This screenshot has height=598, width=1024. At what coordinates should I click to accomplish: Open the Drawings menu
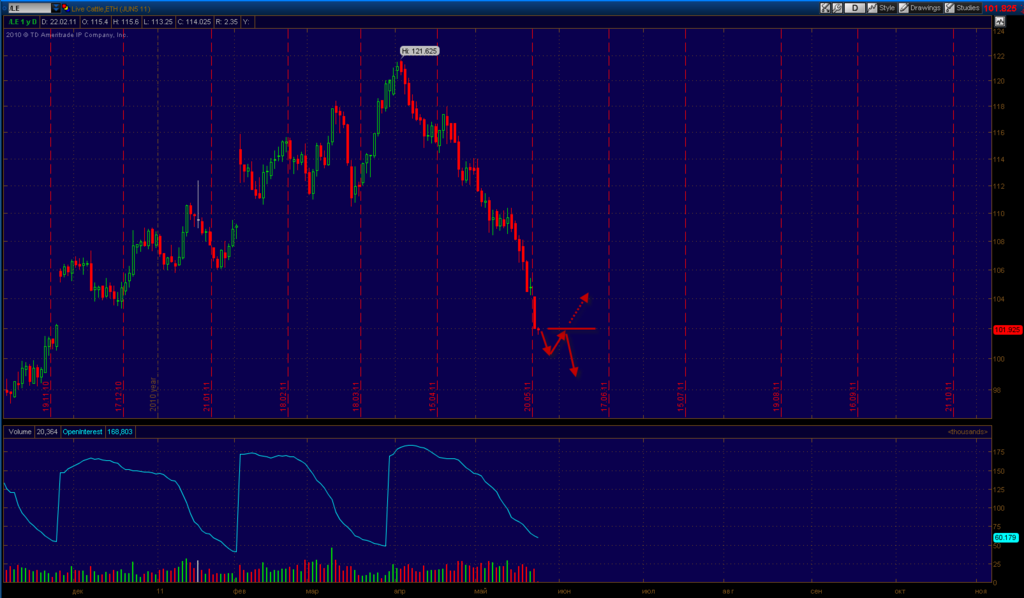point(920,8)
